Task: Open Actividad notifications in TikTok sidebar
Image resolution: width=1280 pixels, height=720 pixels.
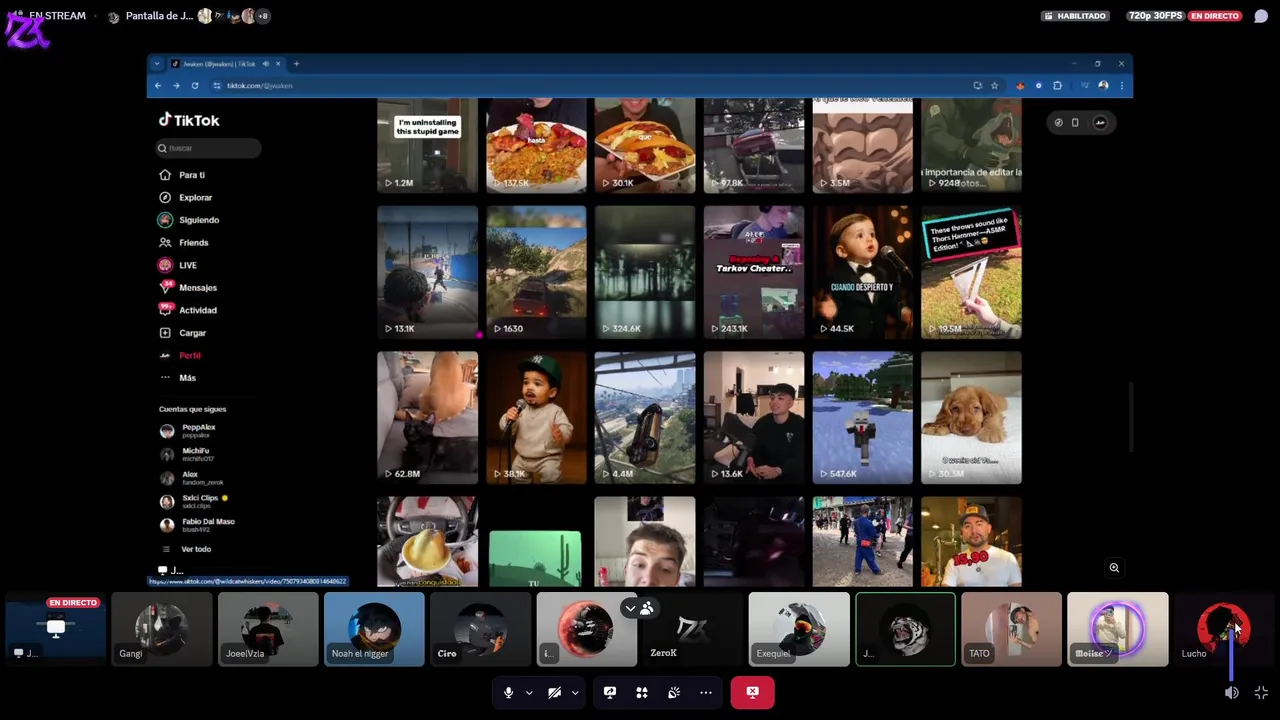Action: point(188,310)
